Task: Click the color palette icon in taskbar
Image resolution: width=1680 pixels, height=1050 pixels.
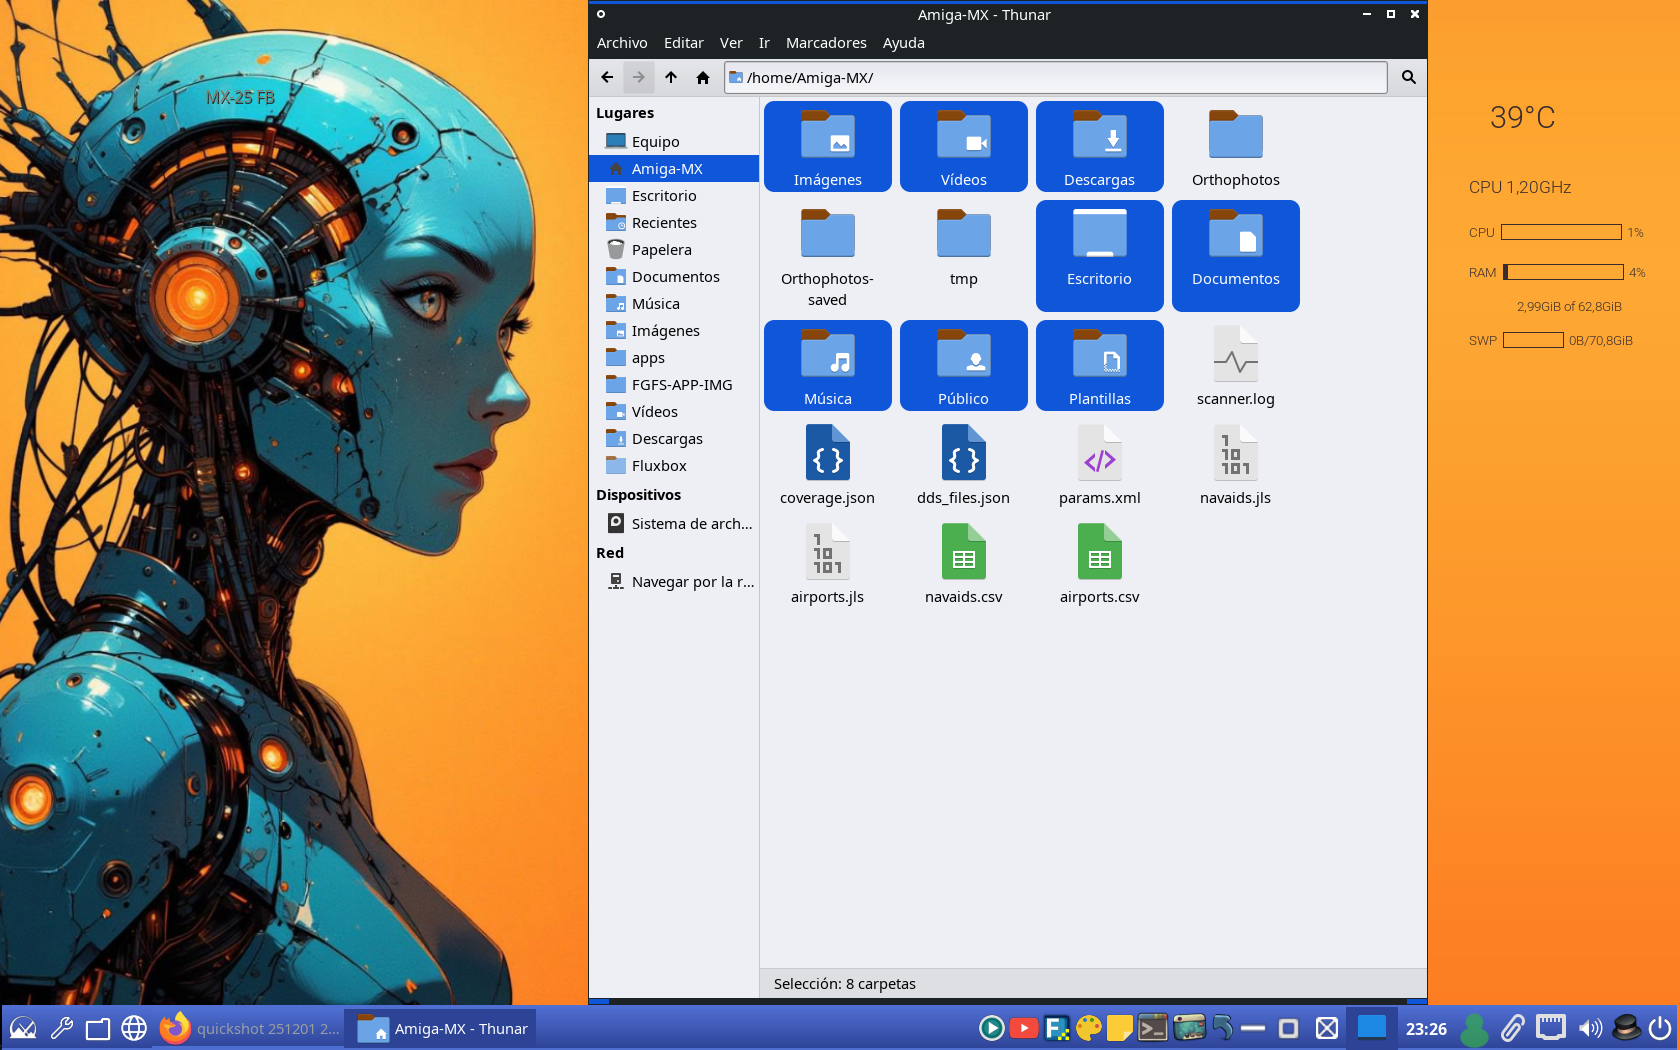Action: (x=1089, y=1028)
